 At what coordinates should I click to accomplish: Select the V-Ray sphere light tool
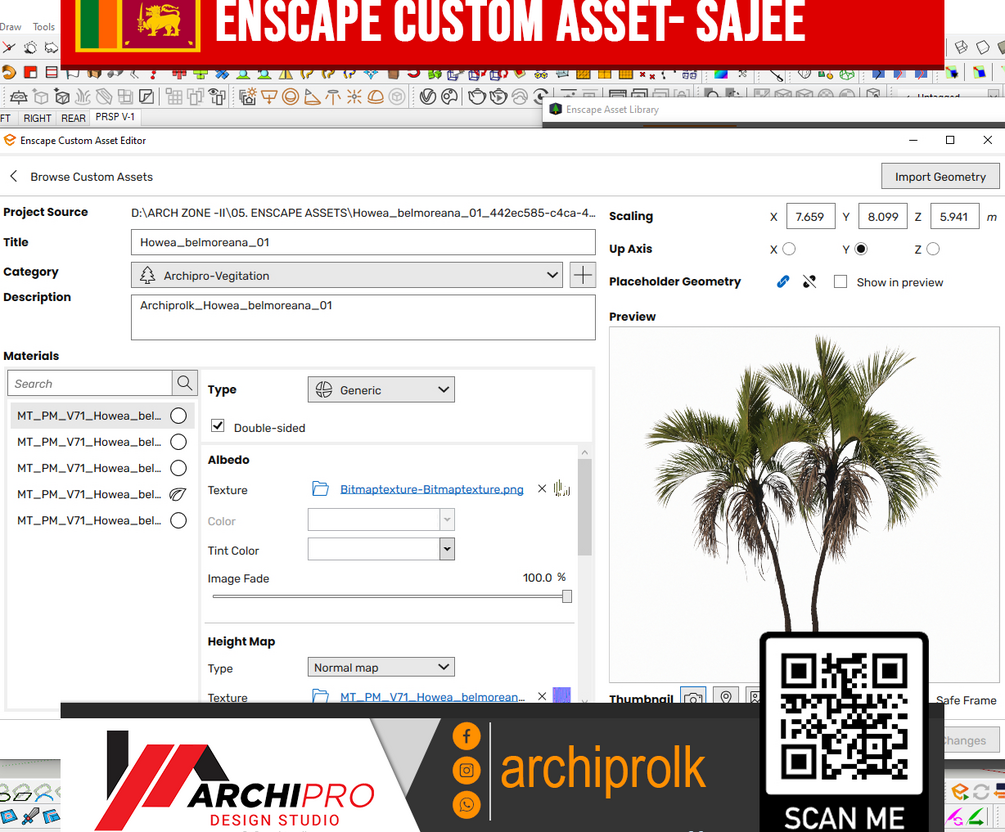click(x=290, y=97)
